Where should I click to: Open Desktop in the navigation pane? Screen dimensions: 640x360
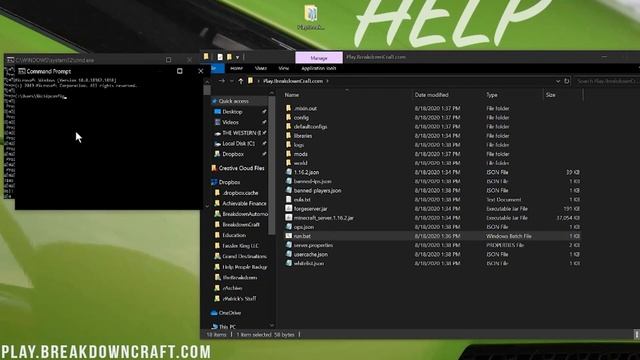tap(232, 111)
